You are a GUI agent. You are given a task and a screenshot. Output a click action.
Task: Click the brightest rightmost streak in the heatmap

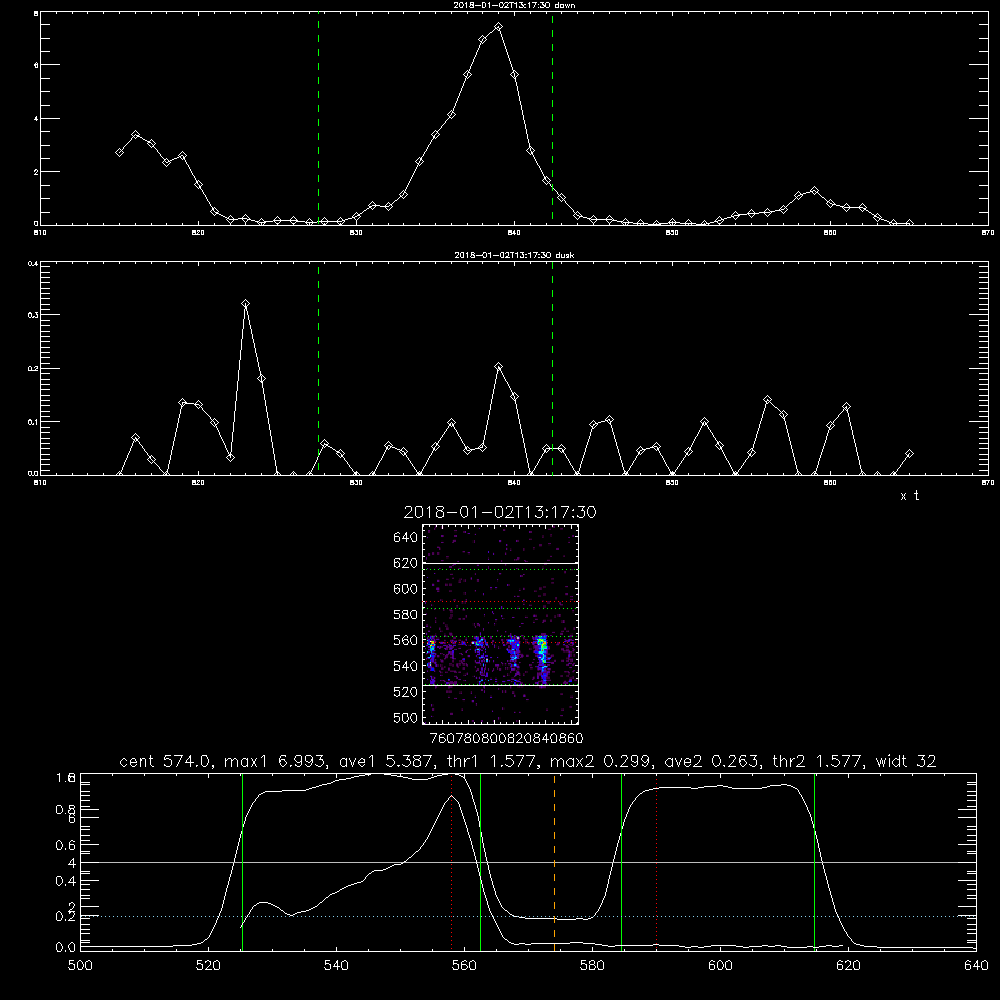[x=542, y=657]
